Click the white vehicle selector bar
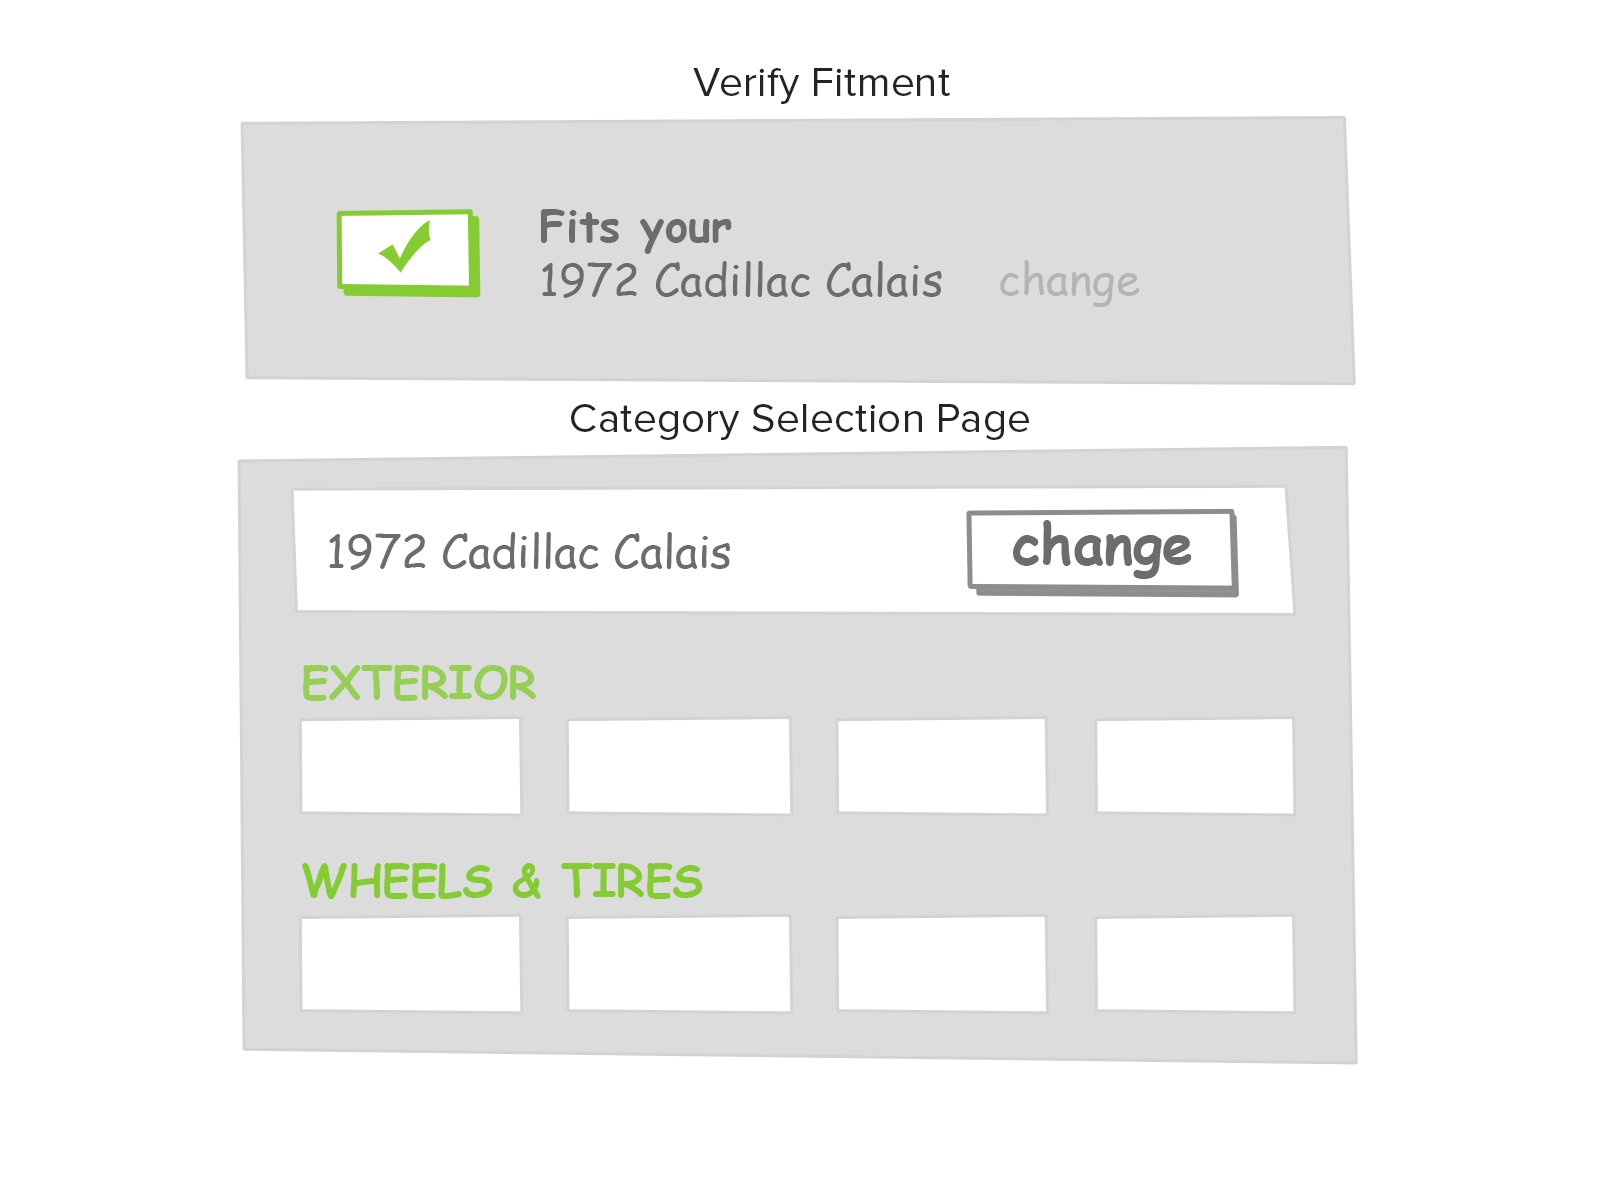The image size is (1600, 1200). 850,552
